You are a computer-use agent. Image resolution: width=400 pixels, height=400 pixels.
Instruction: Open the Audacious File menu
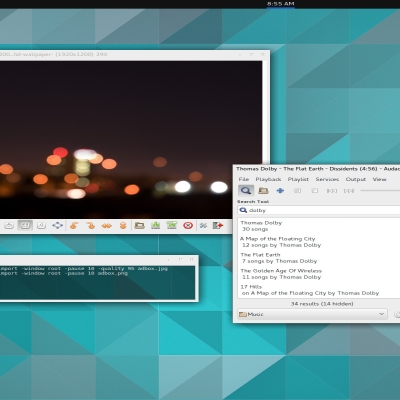tap(244, 179)
